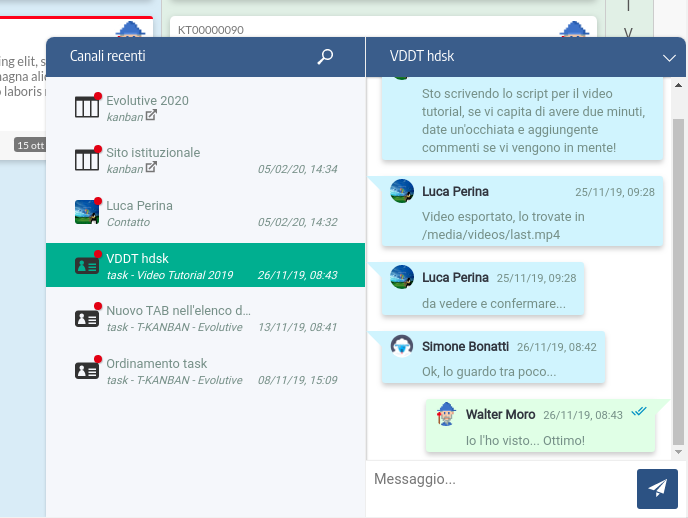Click the task card icon for Ordinamento task
The width and height of the screenshot is (688, 518).
[x=87, y=370]
